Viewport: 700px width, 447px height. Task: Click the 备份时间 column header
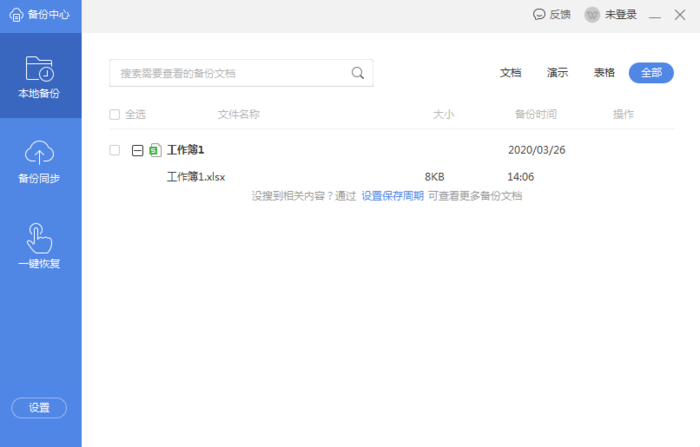tap(536, 115)
